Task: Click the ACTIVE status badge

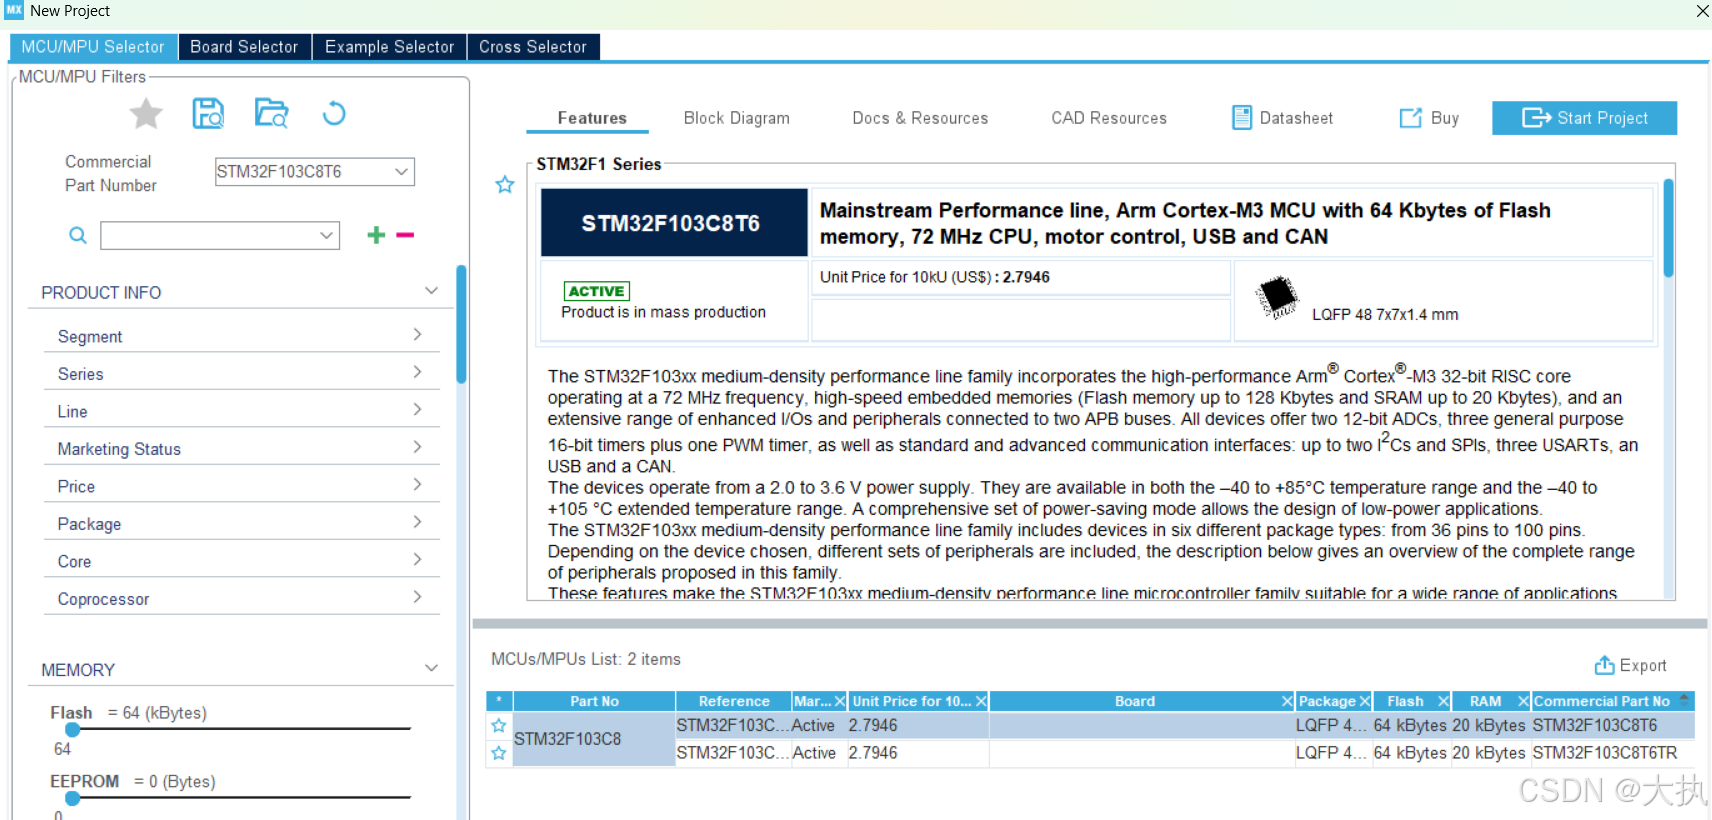Action: tap(597, 291)
